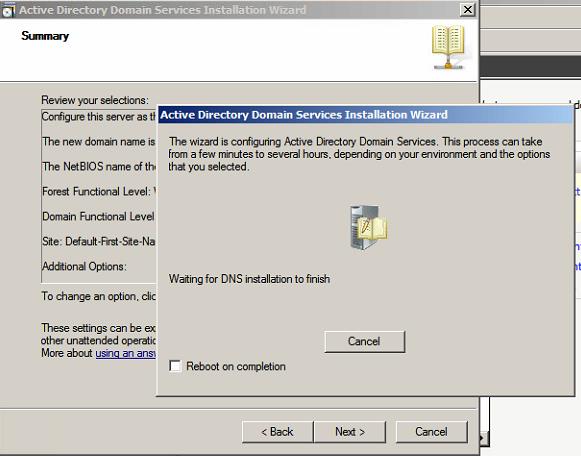Enable Reboot on completion checkbox
The image size is (581, 456).
coord(175,366)
